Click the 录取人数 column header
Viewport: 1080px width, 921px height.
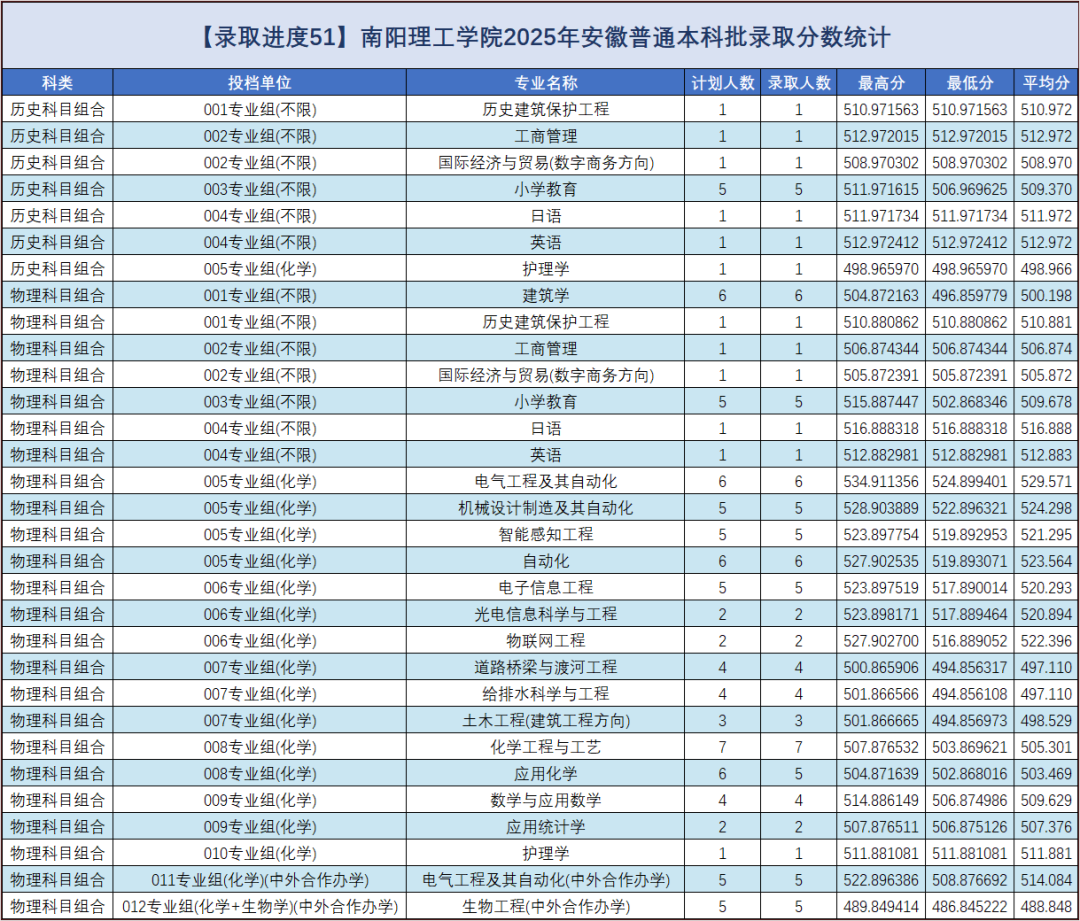coord(799,83)
